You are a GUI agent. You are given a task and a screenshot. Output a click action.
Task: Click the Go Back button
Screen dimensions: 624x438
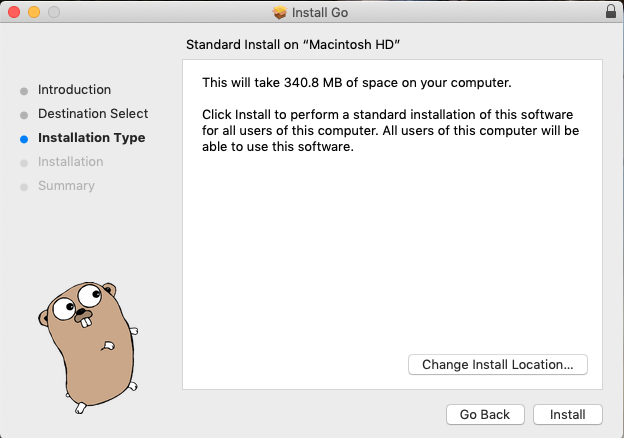point(485,415)
